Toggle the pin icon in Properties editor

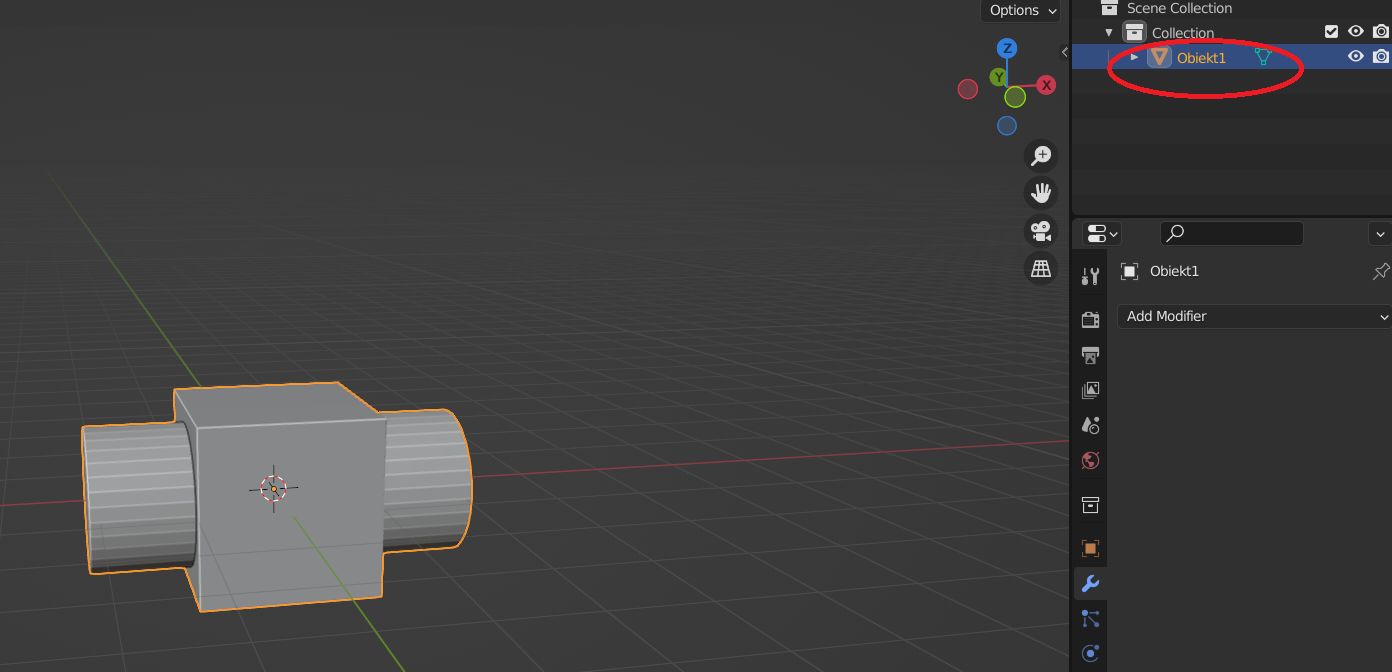(1380, 271)
